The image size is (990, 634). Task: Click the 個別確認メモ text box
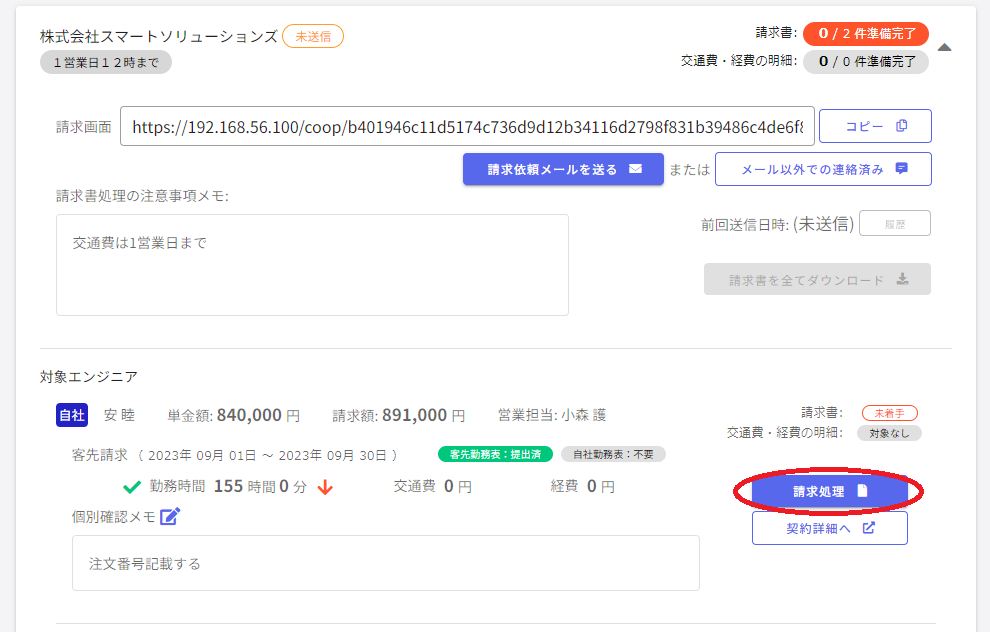385,563
